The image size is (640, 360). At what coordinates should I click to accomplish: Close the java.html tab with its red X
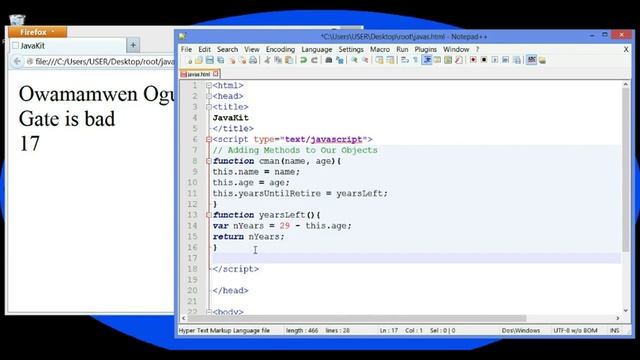[216, 74]
